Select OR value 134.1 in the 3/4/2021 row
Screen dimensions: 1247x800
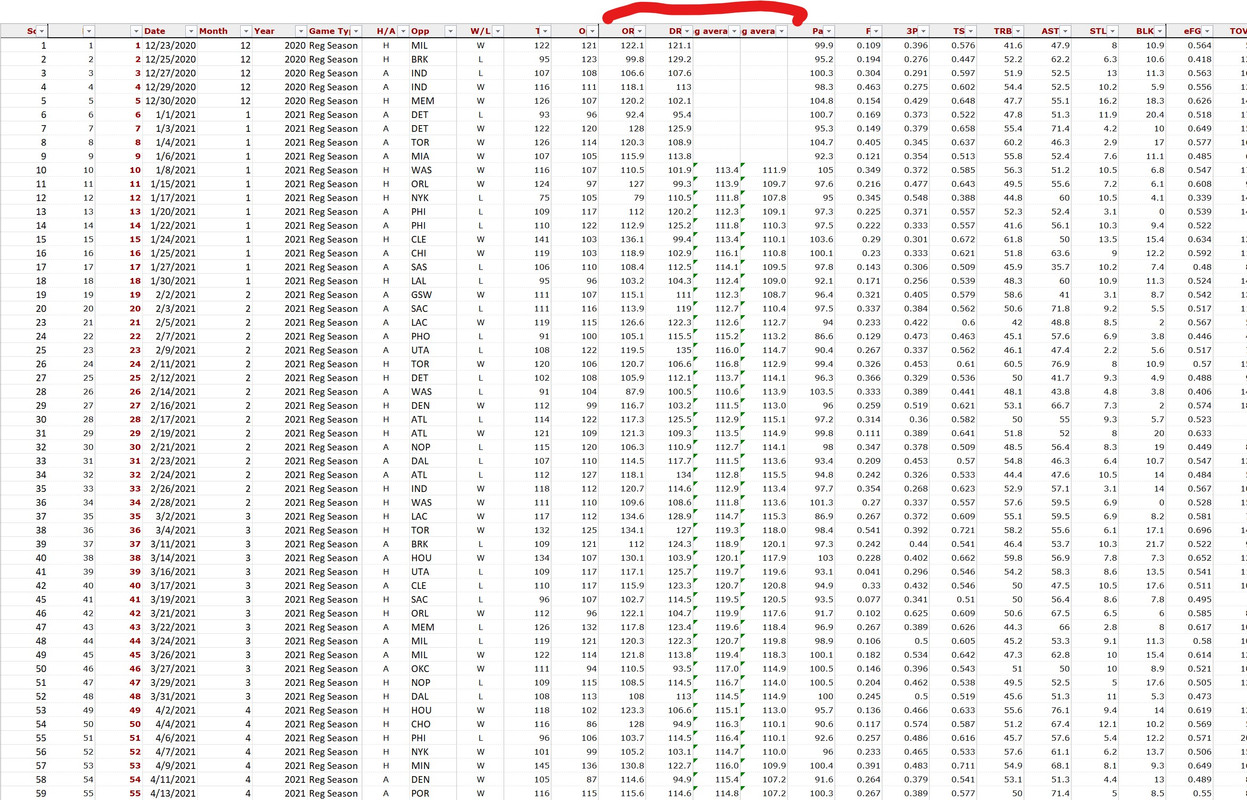coord(624,531)
